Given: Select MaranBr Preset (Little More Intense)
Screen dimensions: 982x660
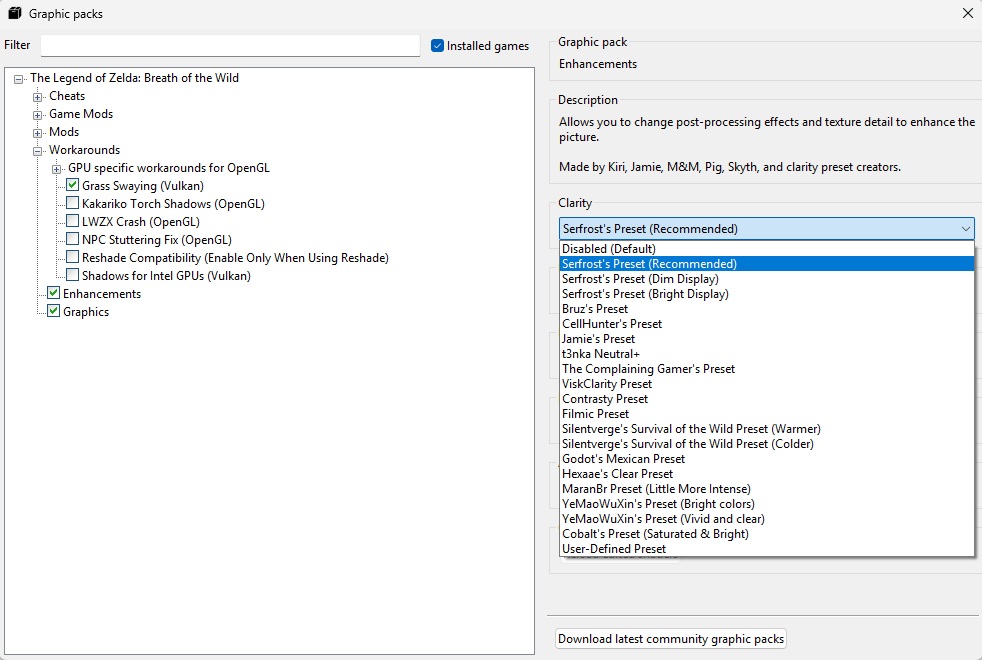Looking at the screenshot, I should [x=767, y=489].
